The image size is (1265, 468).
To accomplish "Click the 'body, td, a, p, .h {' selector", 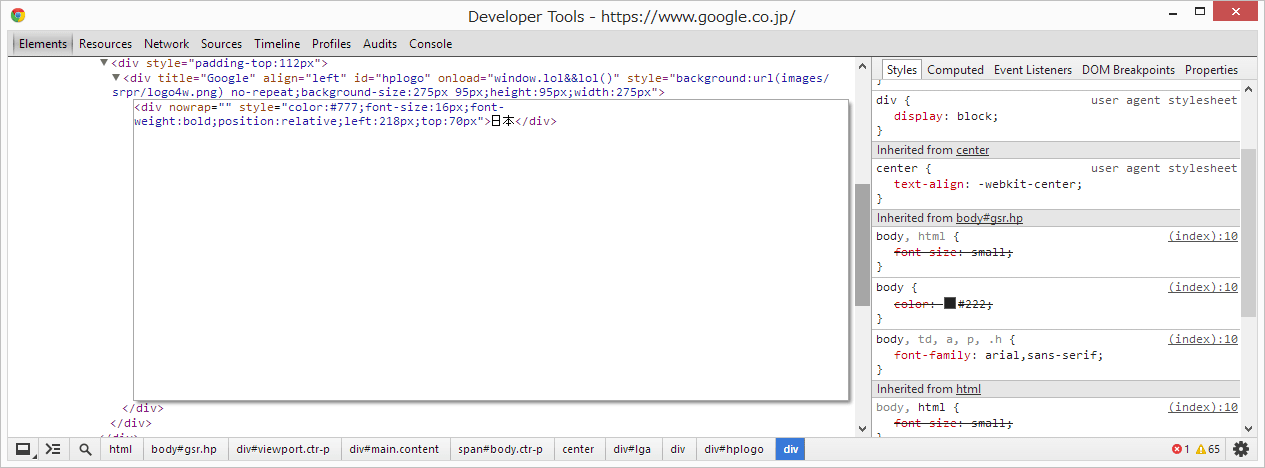I will [945, 339].
